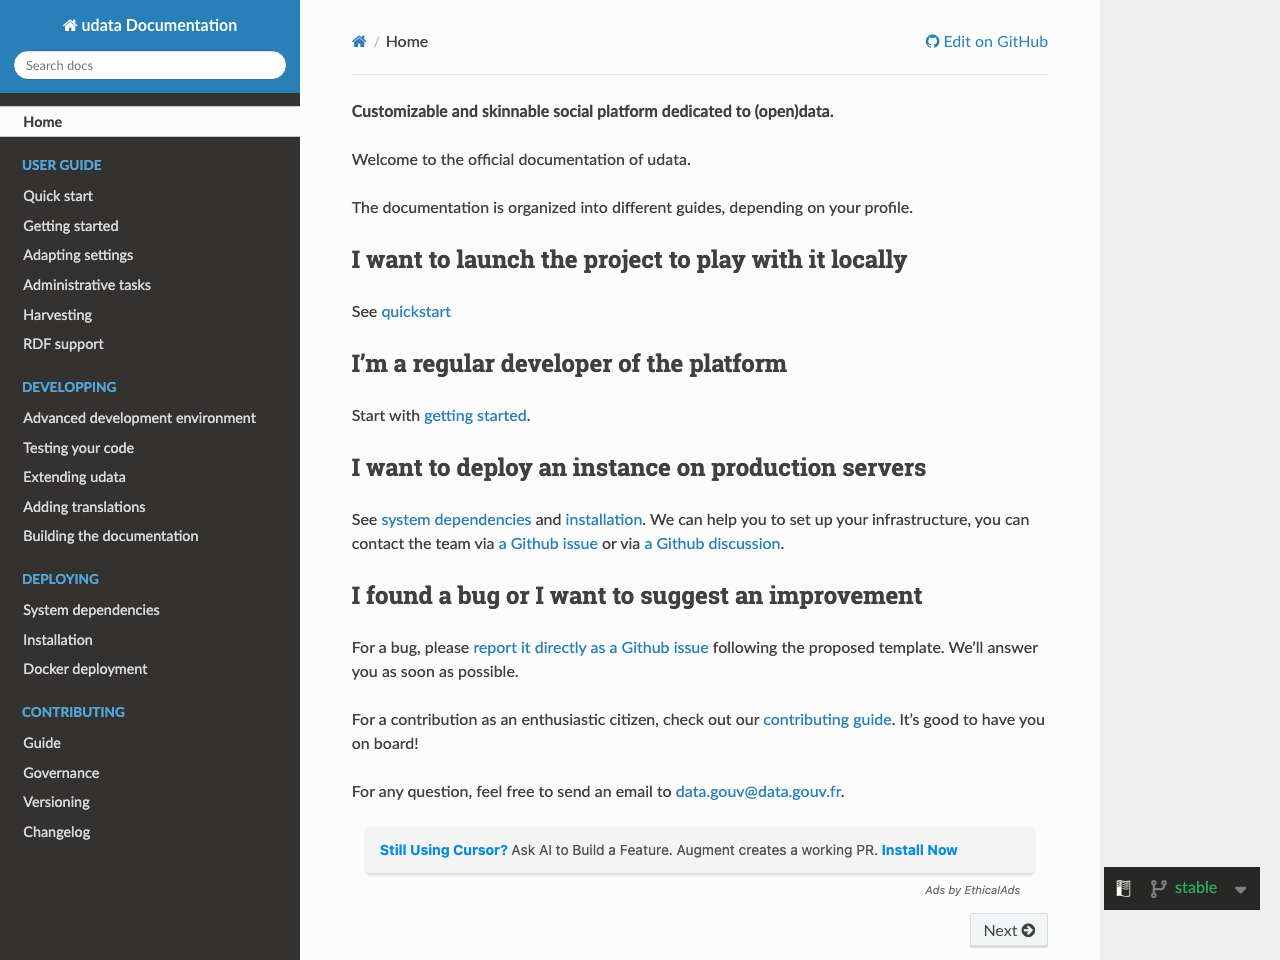The image size is (1280, 960).
Task: Select Harvesting under User Guide
Action: click(x=57, y=315)
